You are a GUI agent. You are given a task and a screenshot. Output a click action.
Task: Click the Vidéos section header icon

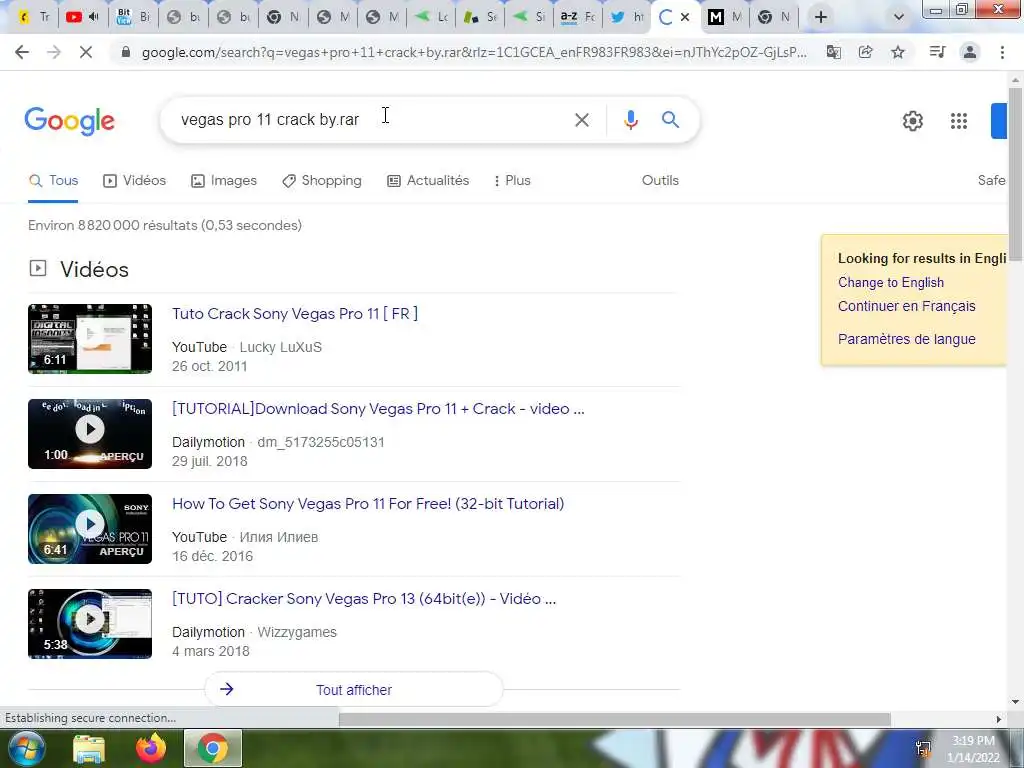tap(38, 268)
